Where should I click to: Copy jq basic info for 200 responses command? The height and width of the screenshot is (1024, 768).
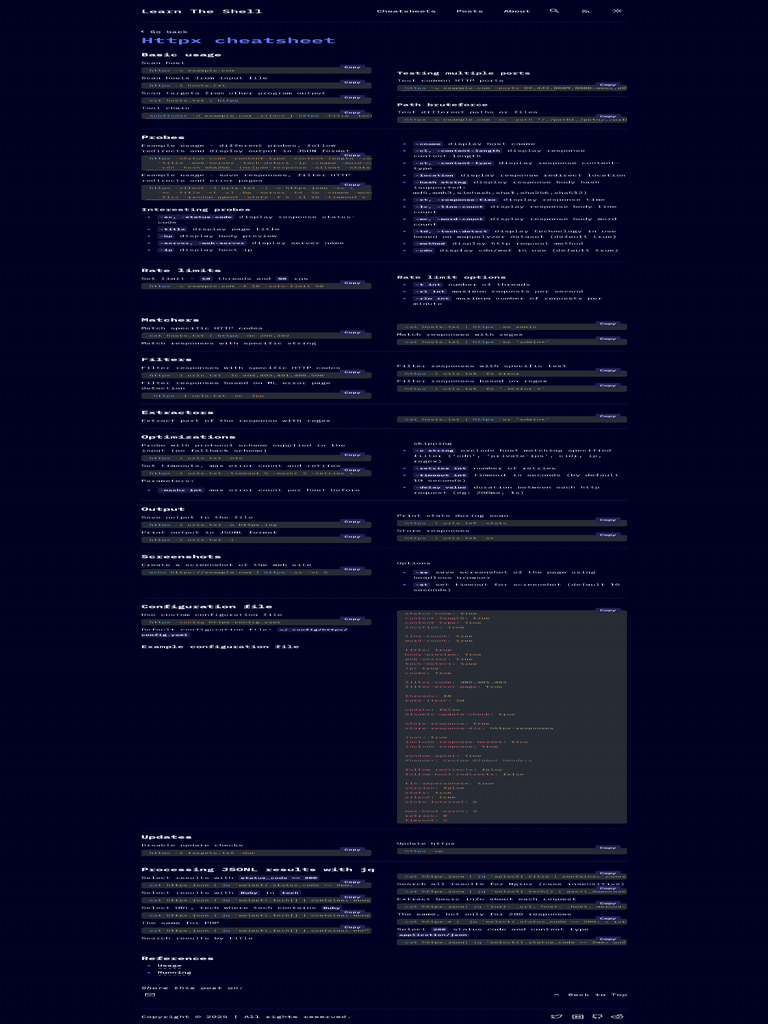point(607,918)
